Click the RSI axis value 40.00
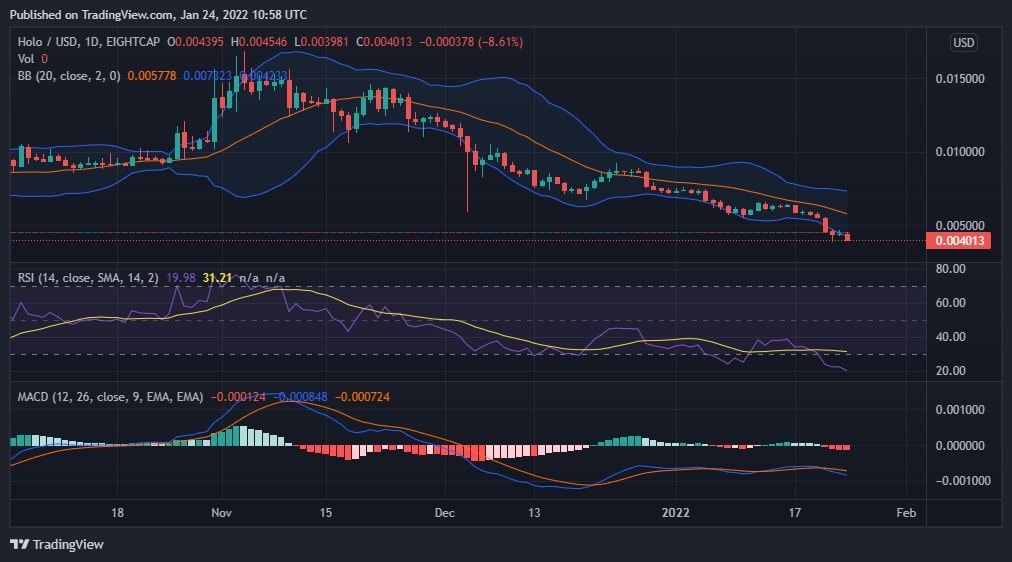This screenshot has height=562, width=1012. pos(951,337)
